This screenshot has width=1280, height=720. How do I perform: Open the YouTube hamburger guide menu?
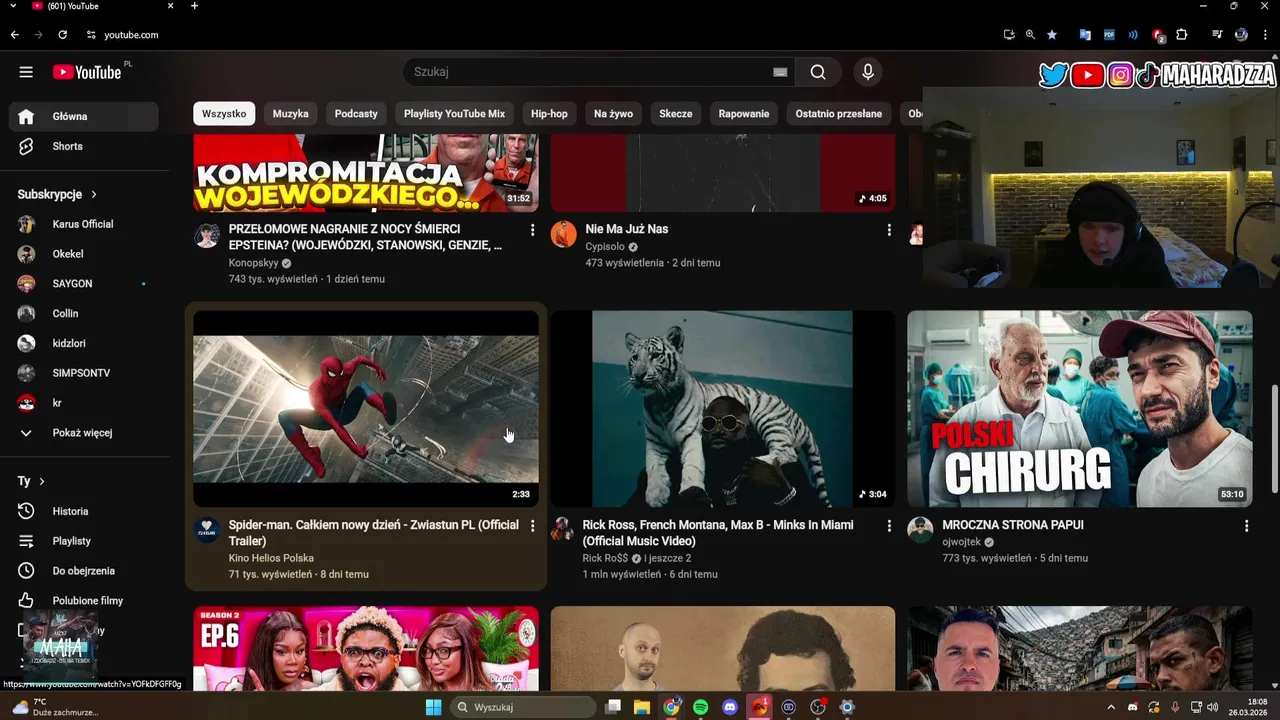coord(26,72)
